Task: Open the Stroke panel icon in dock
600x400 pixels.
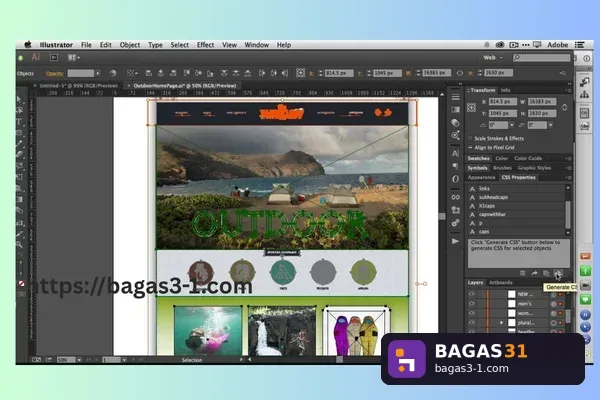Action: click(x=455, y=97)
